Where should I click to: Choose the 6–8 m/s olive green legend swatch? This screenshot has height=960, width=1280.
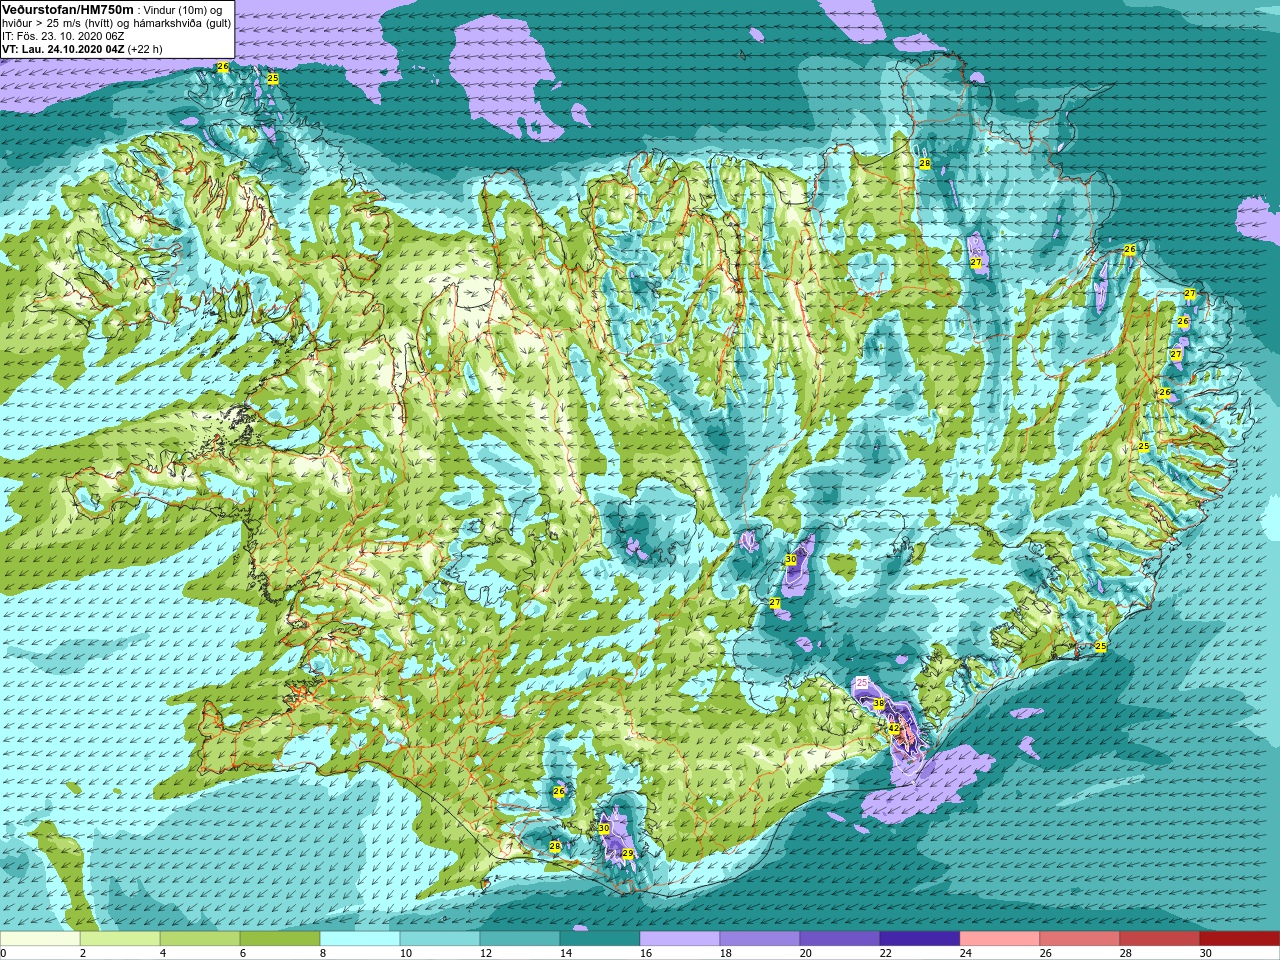click(280, 938)
